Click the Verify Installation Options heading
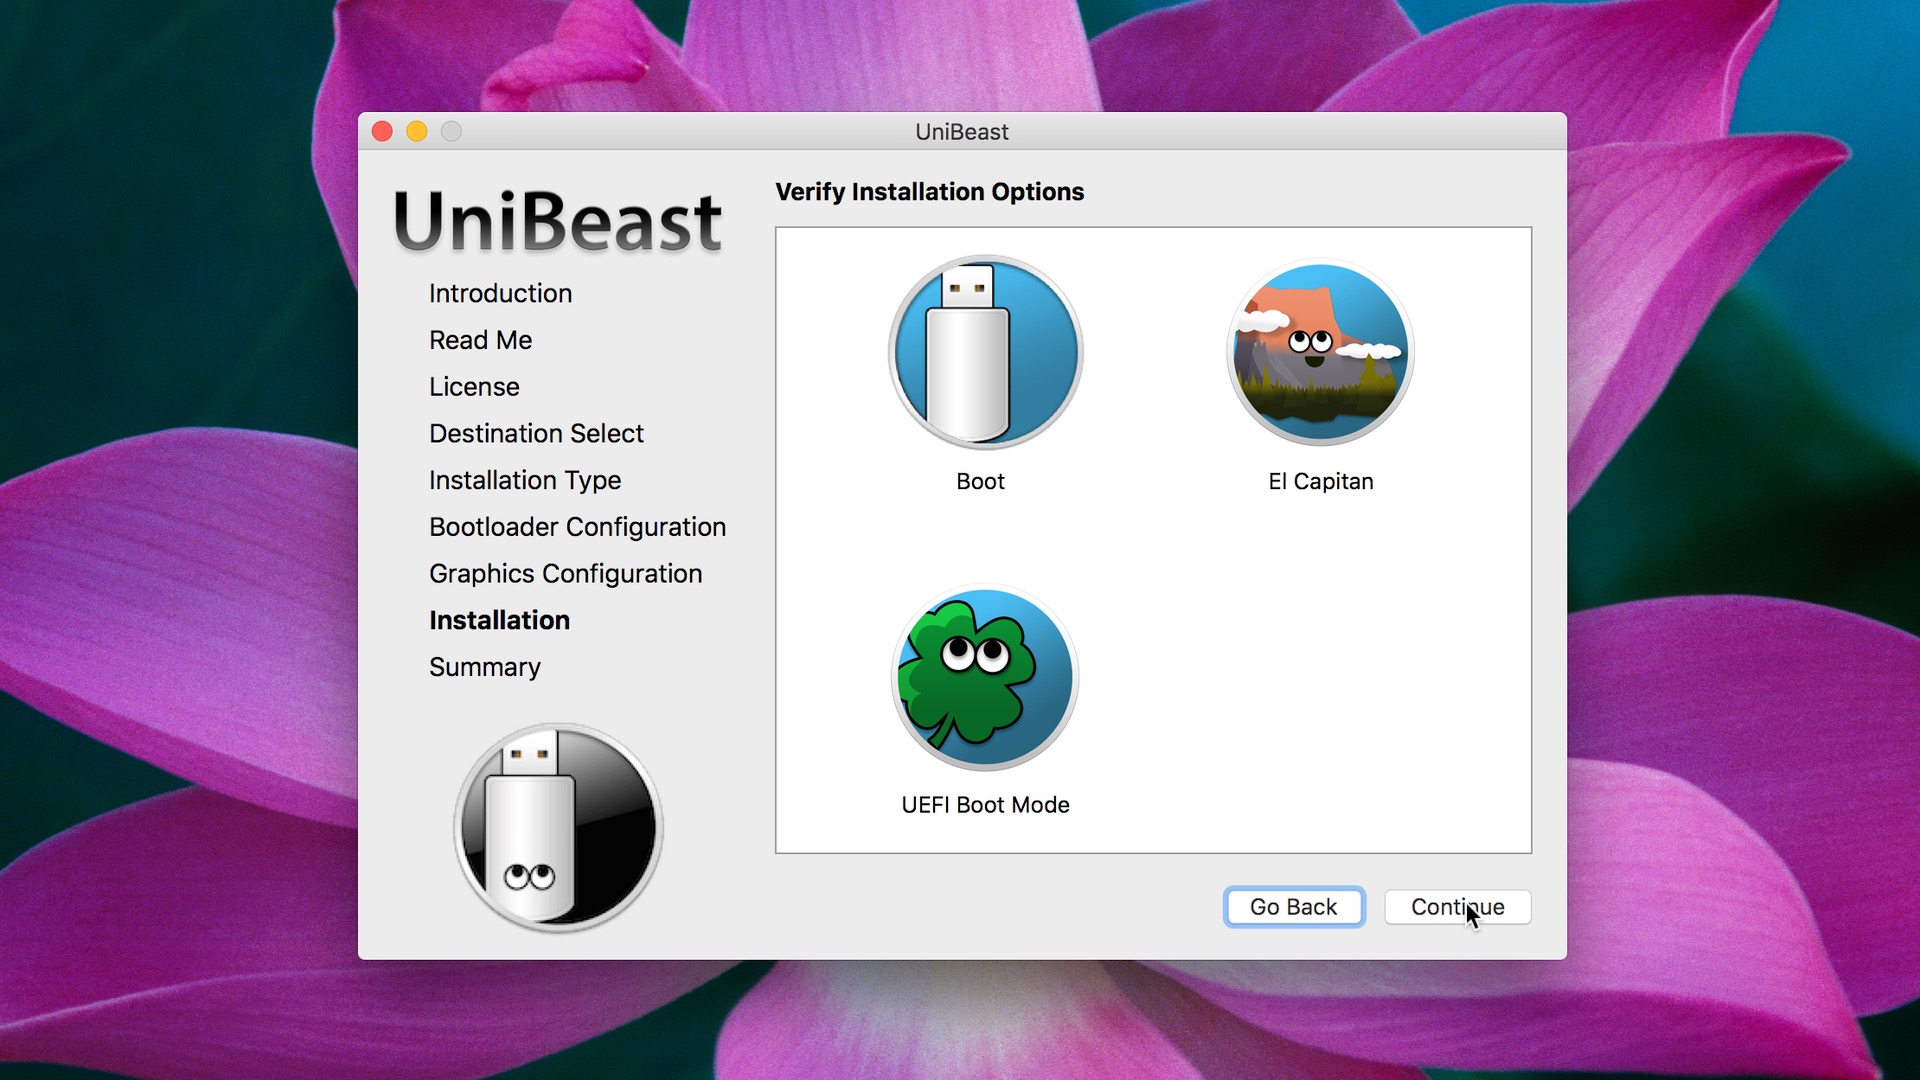 (x=931, y=192)
